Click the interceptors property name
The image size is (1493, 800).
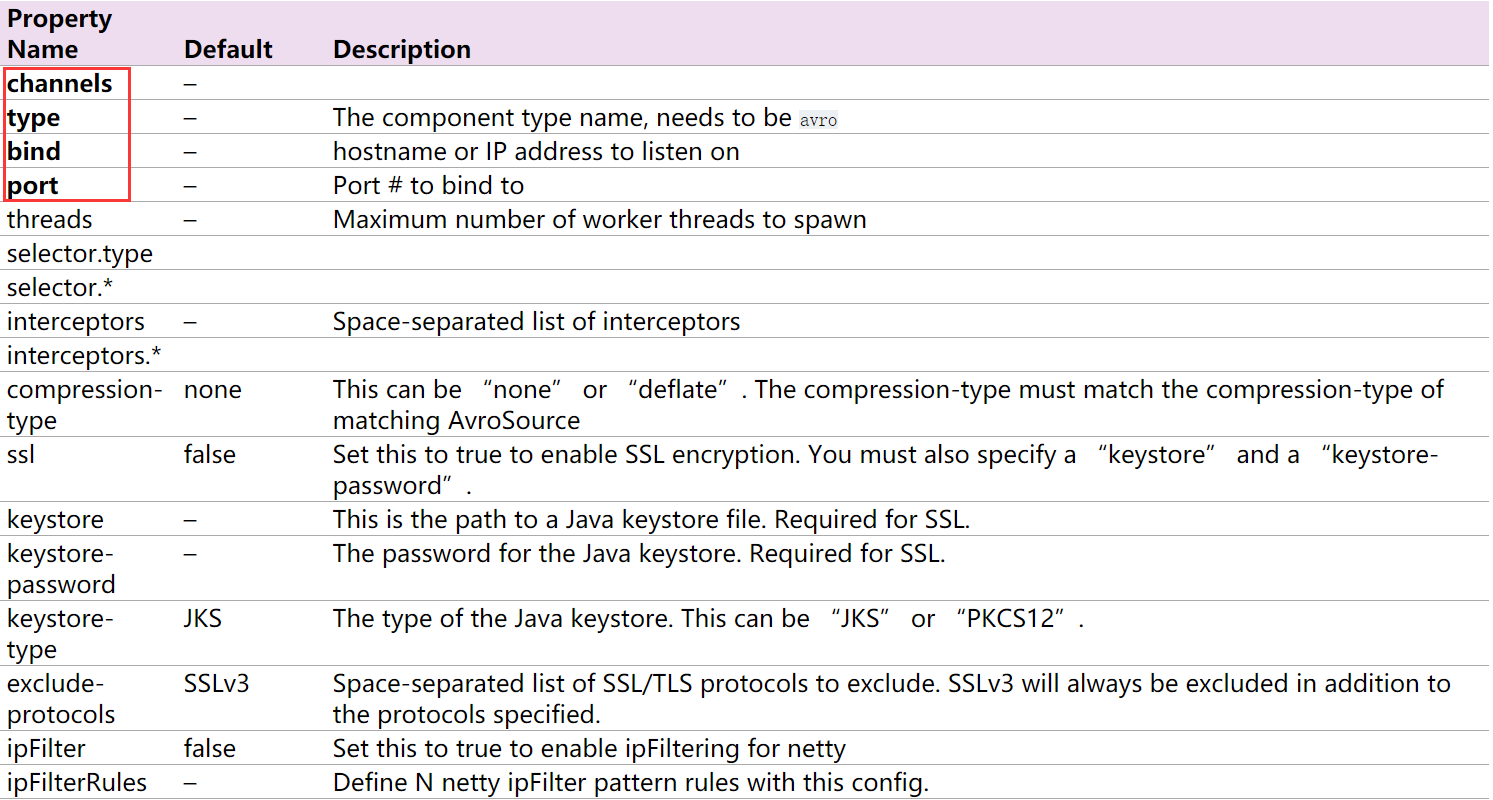[x=75, y=321]
